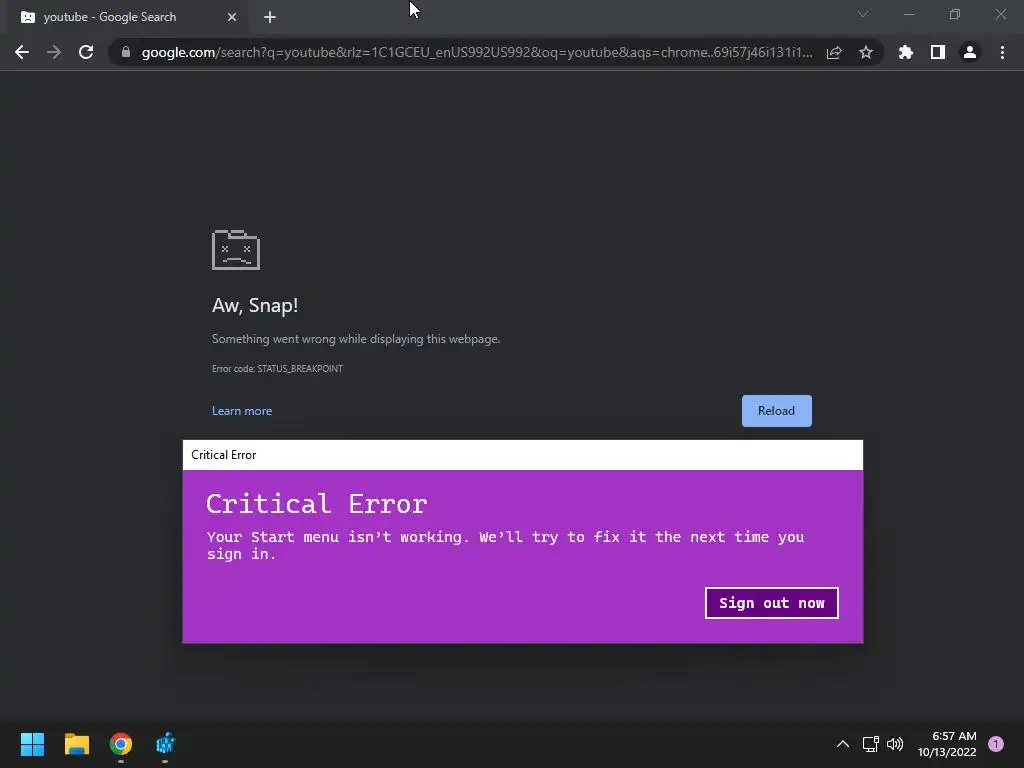1024x768 pixels.
Task: Close the youtube Google Search tab
Action: click(x=232, y=17)
